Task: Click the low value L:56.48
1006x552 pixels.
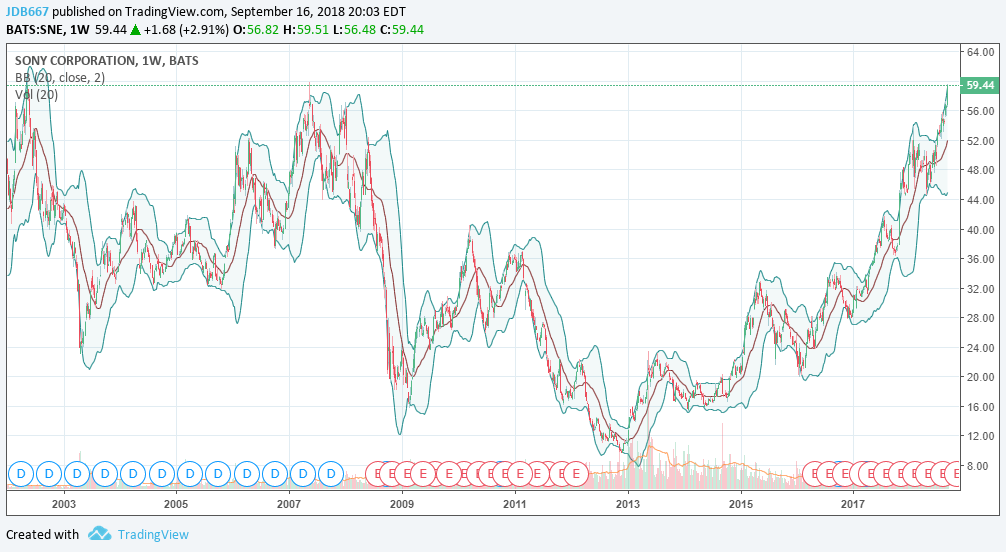Action: 354,30
